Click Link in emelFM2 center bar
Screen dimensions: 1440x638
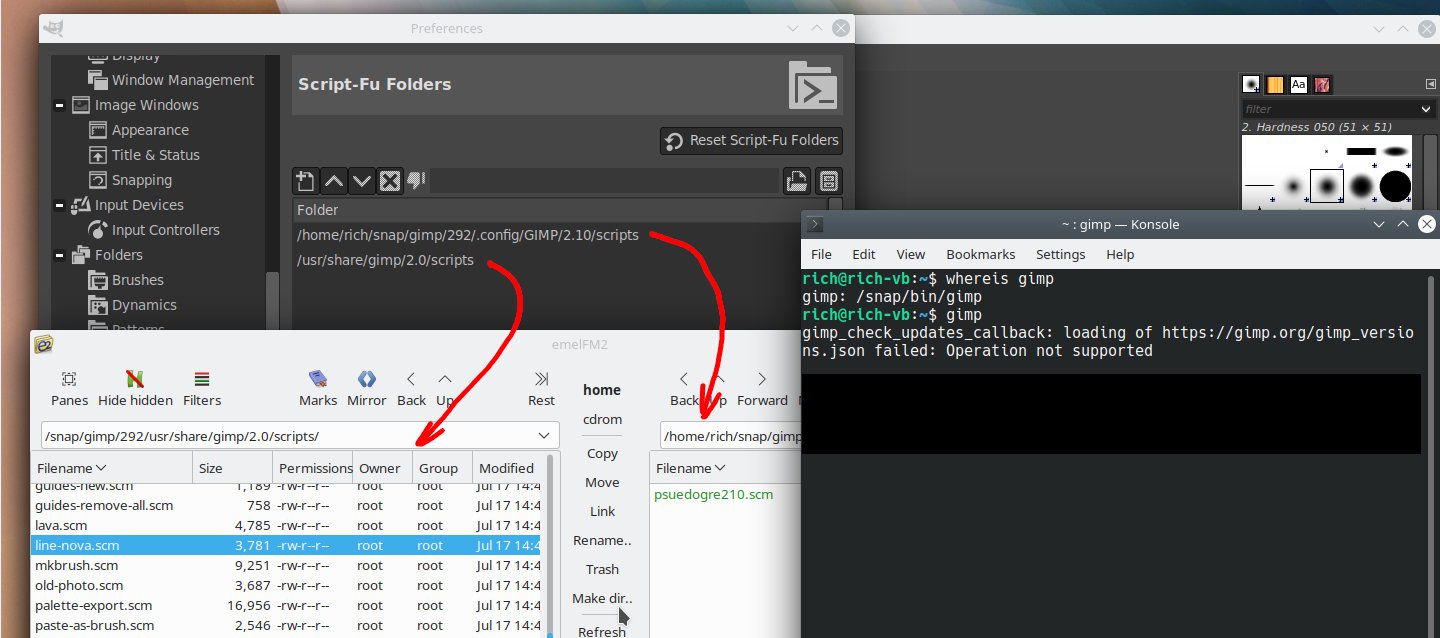click(x=602, y=511)
